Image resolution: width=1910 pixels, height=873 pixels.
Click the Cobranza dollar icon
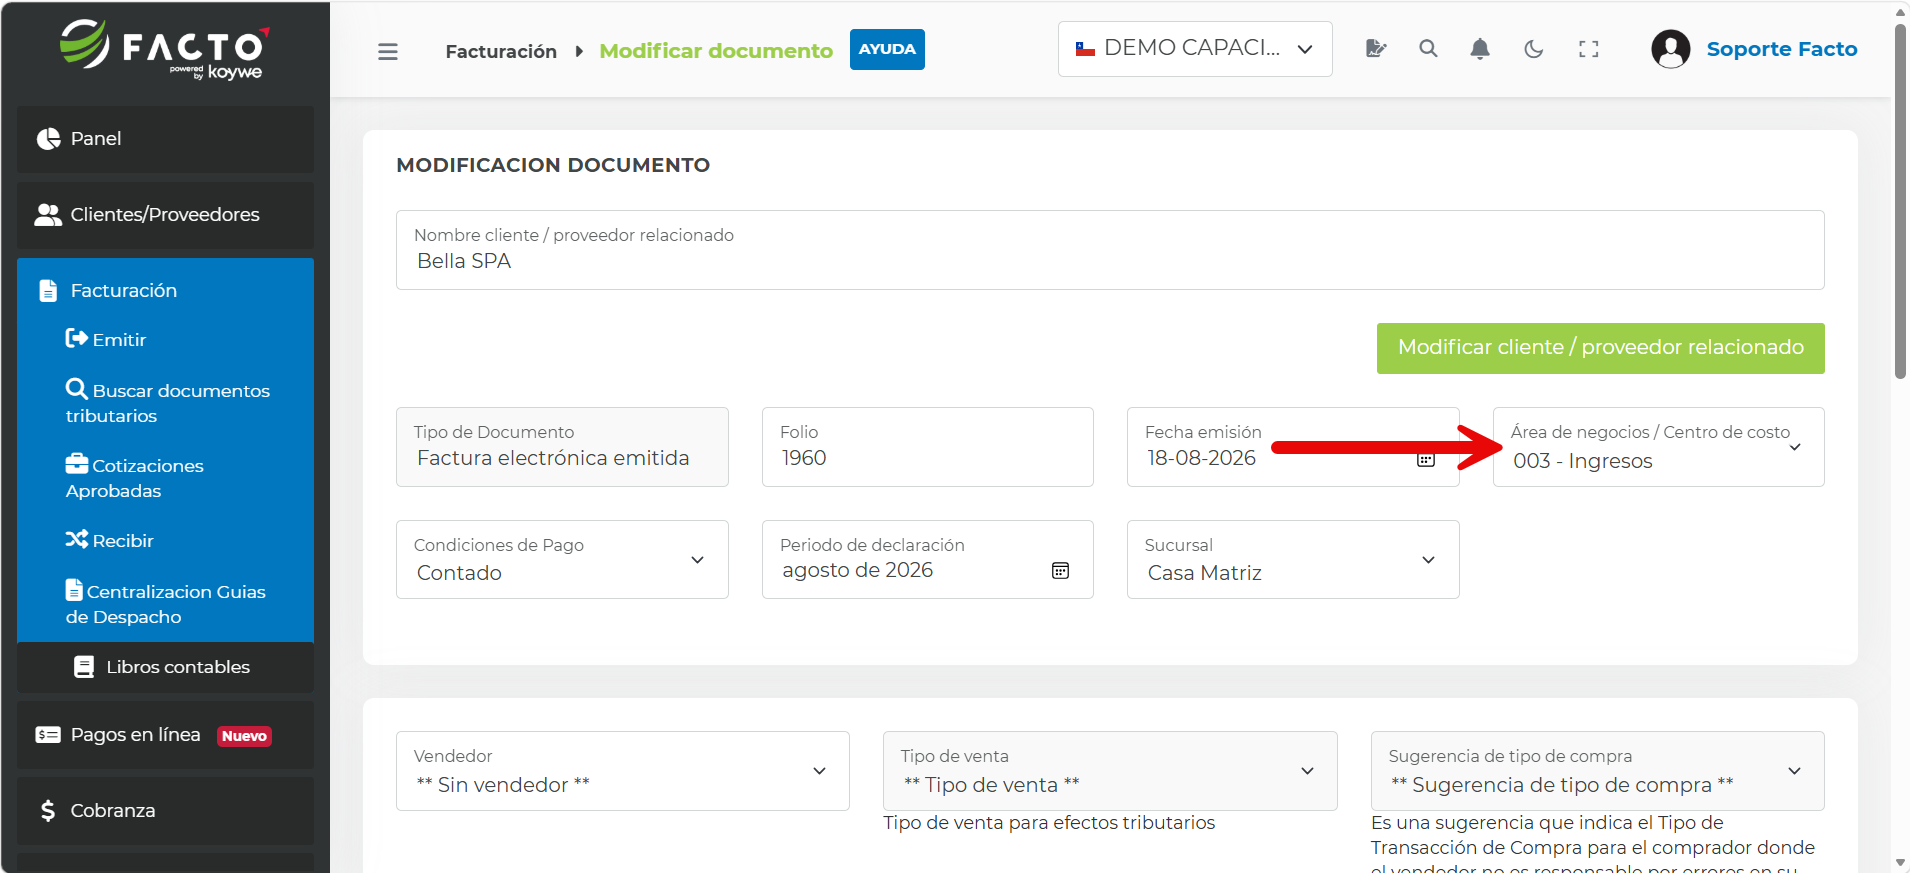pos(48,811)
